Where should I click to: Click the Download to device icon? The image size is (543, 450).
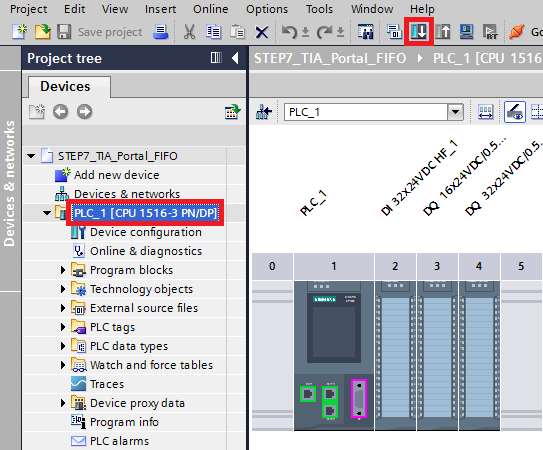(419, 32)
